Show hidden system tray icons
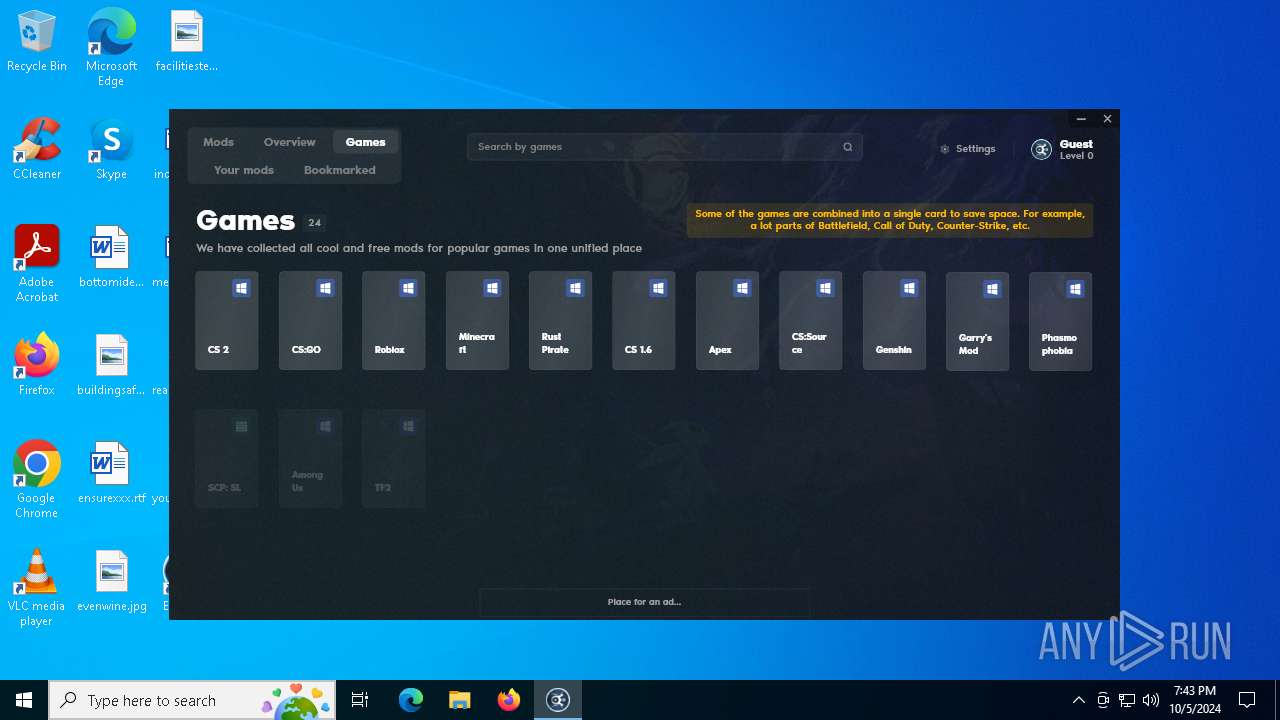The width and height of the screenshot is (1280, 720). (1079, 700)
